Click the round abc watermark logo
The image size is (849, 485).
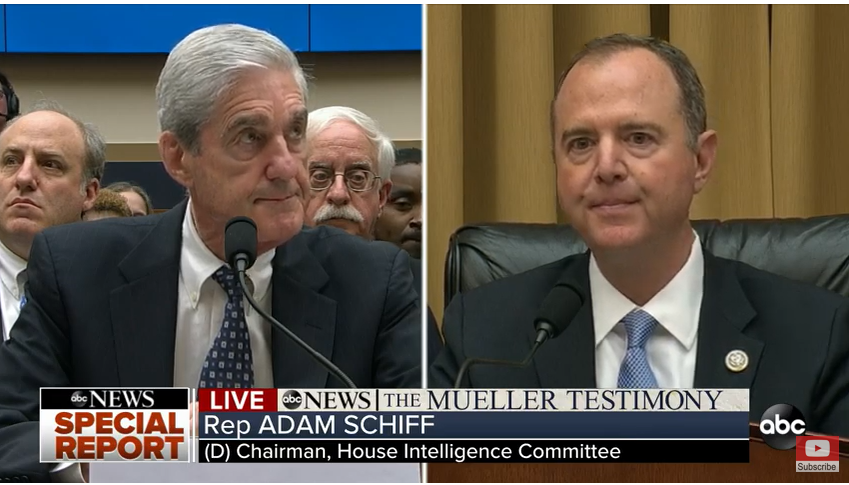782,426
